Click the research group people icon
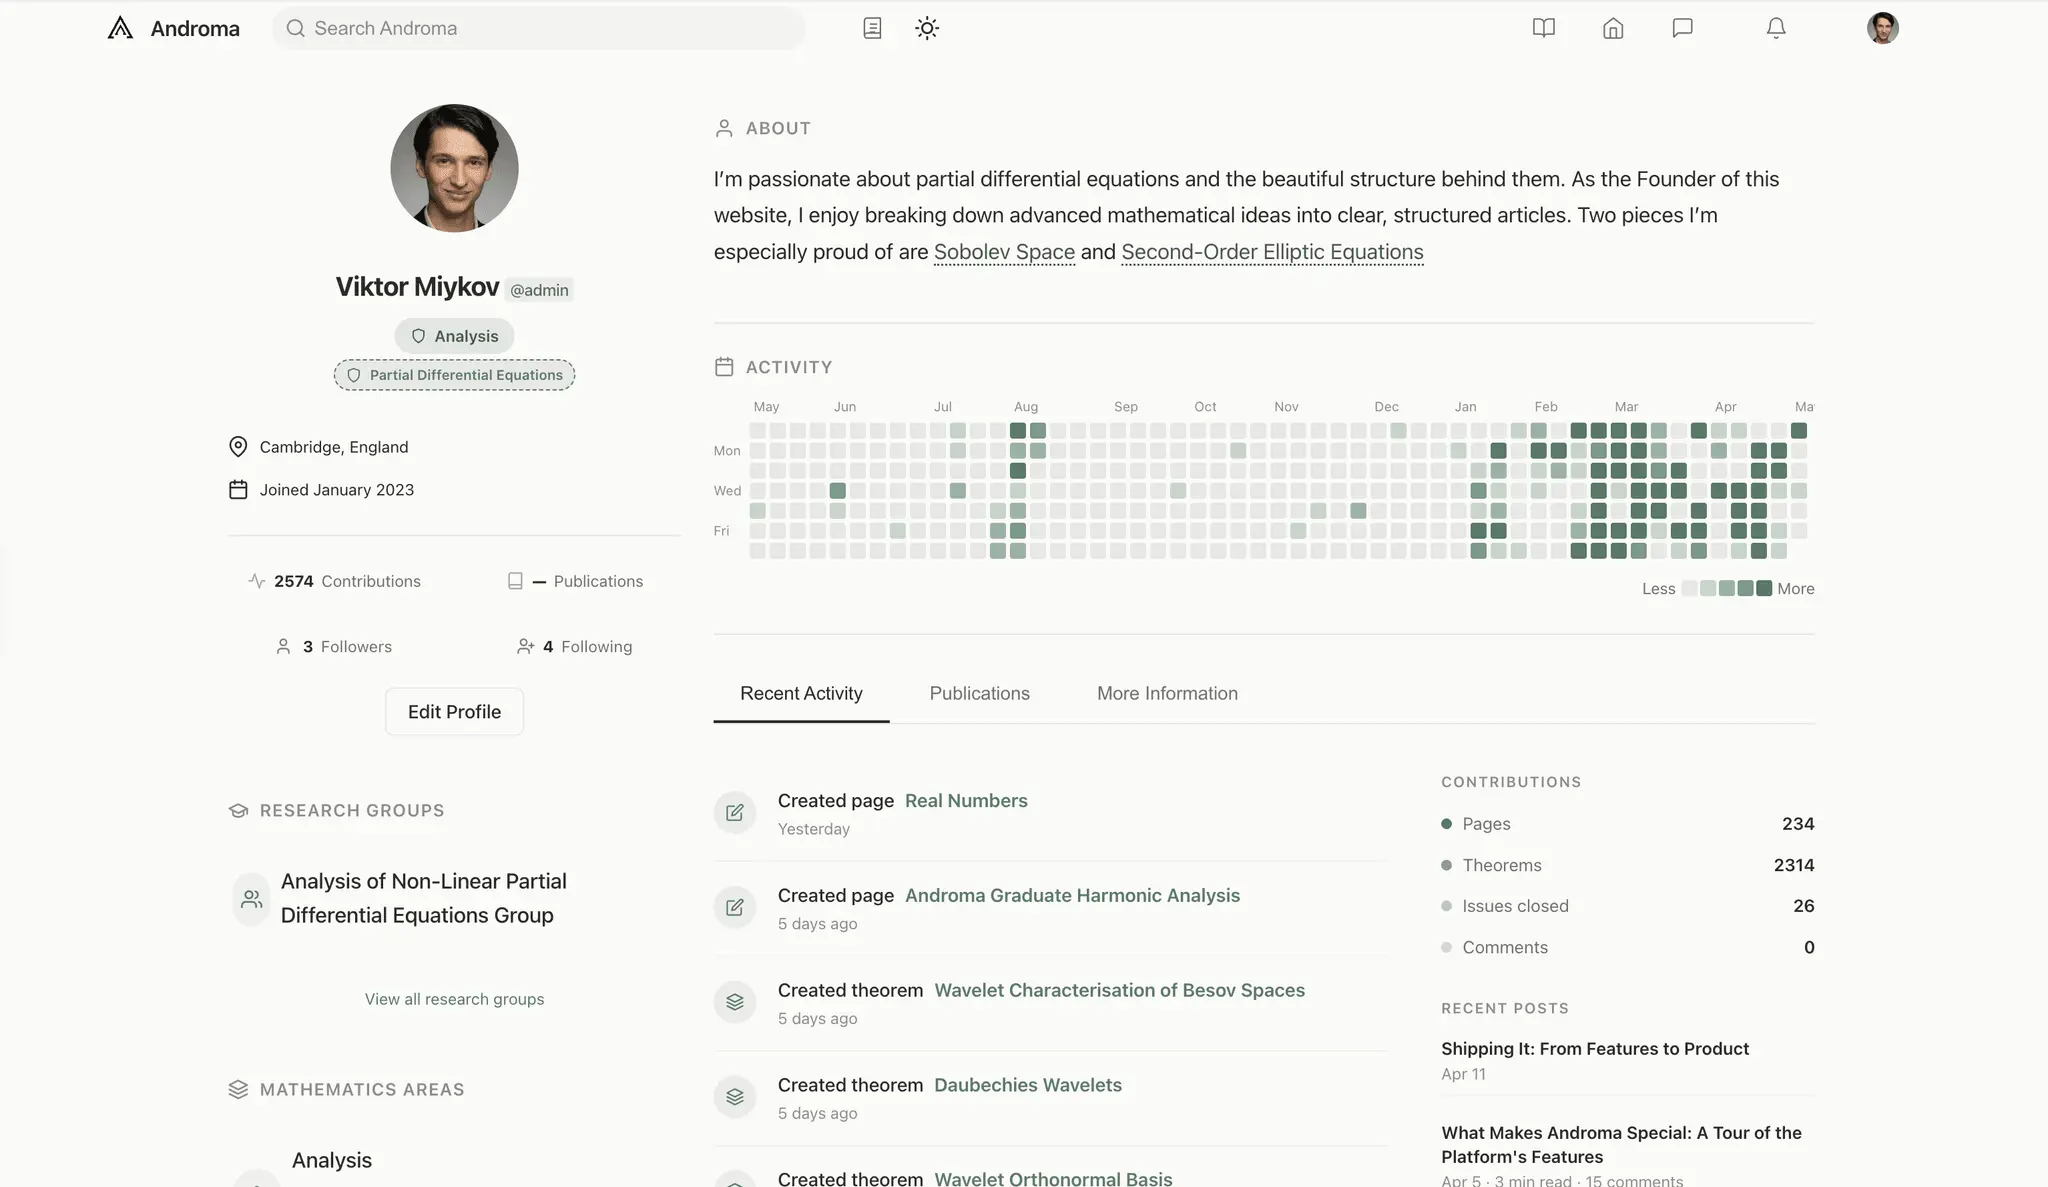 click(252, 899)
